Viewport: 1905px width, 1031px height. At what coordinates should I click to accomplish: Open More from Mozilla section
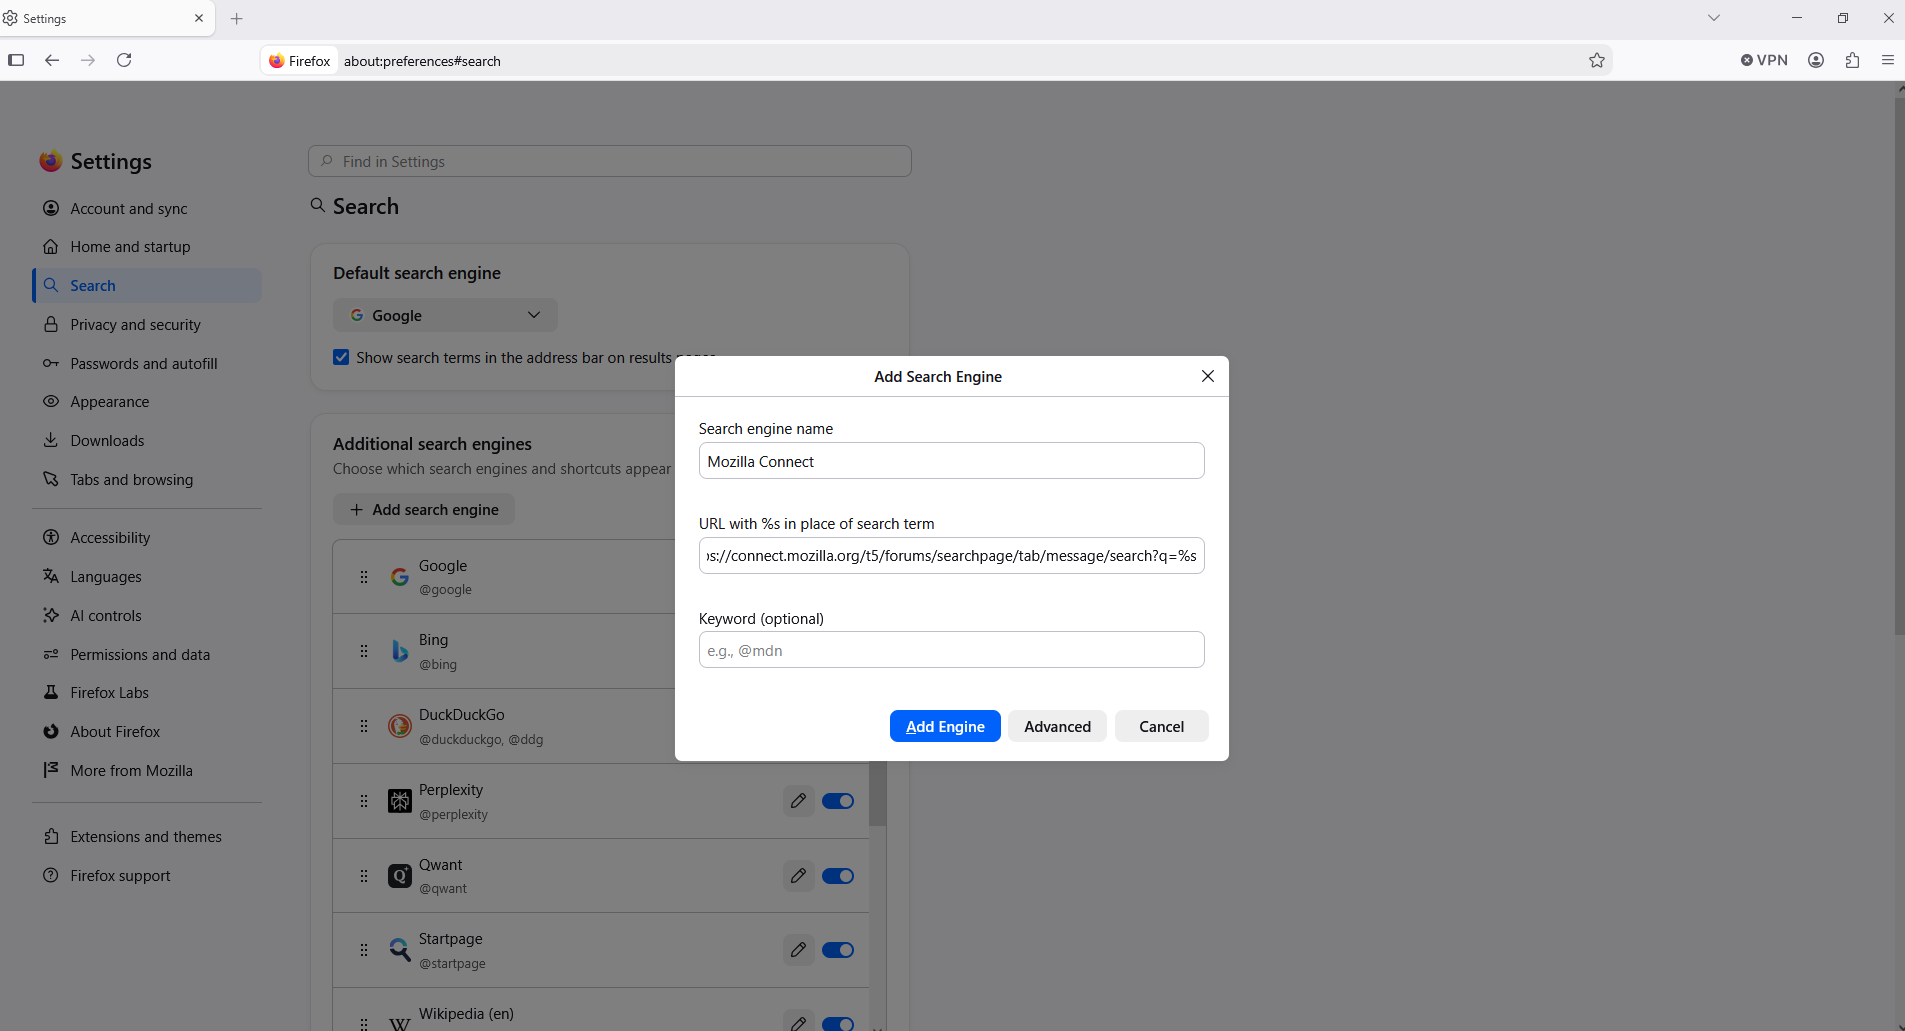148,770
